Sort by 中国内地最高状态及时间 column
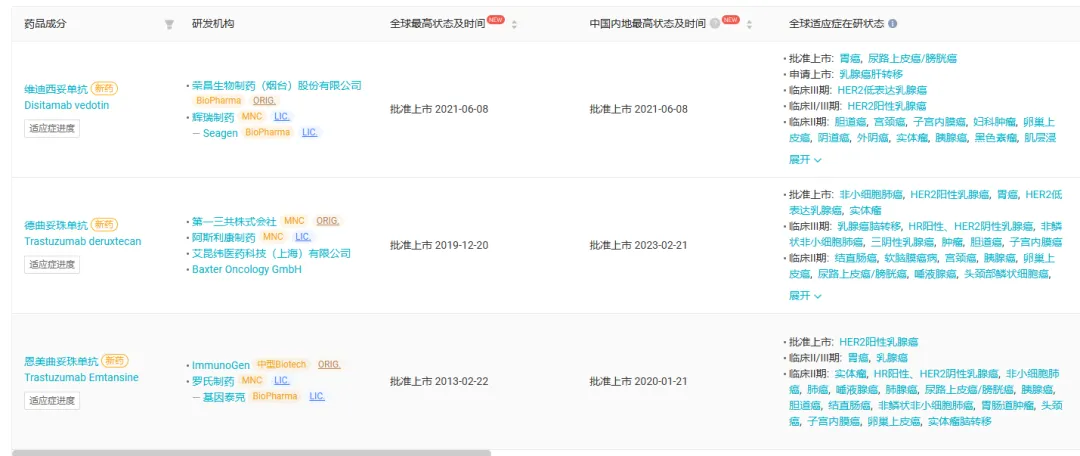1080x456 pixels. [750, 24]
